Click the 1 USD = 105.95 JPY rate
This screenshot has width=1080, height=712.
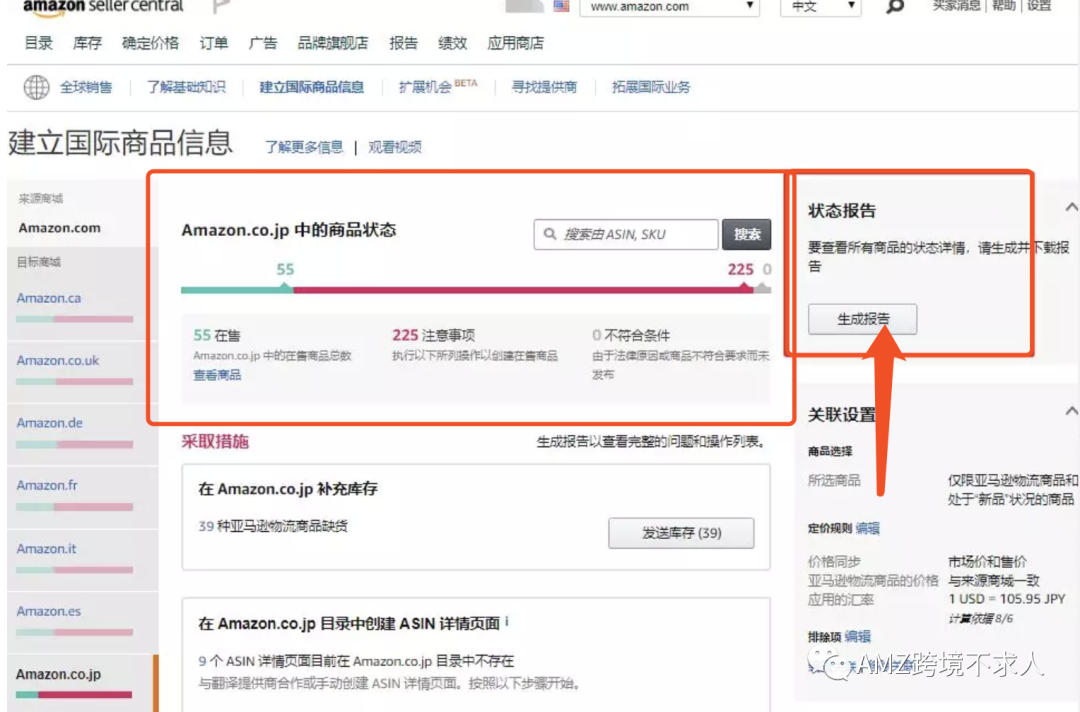tap(1006, 598)
